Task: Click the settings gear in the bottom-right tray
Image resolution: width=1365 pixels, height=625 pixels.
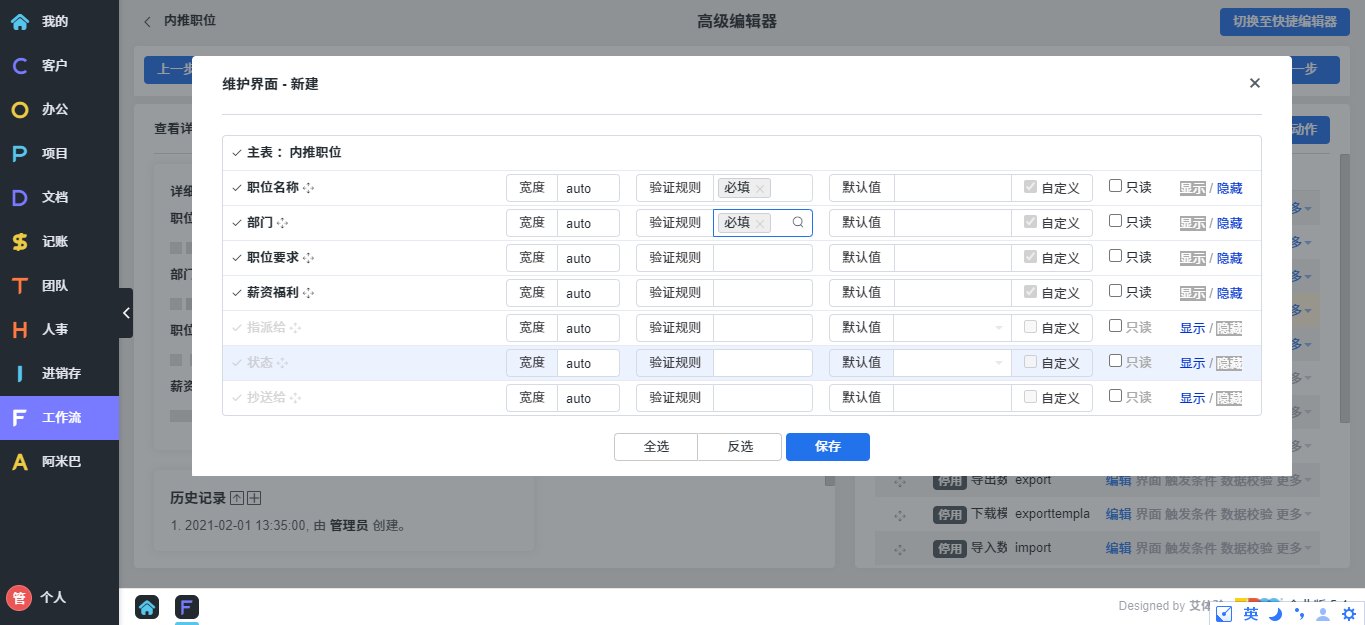Action: tap(1348, 614)
